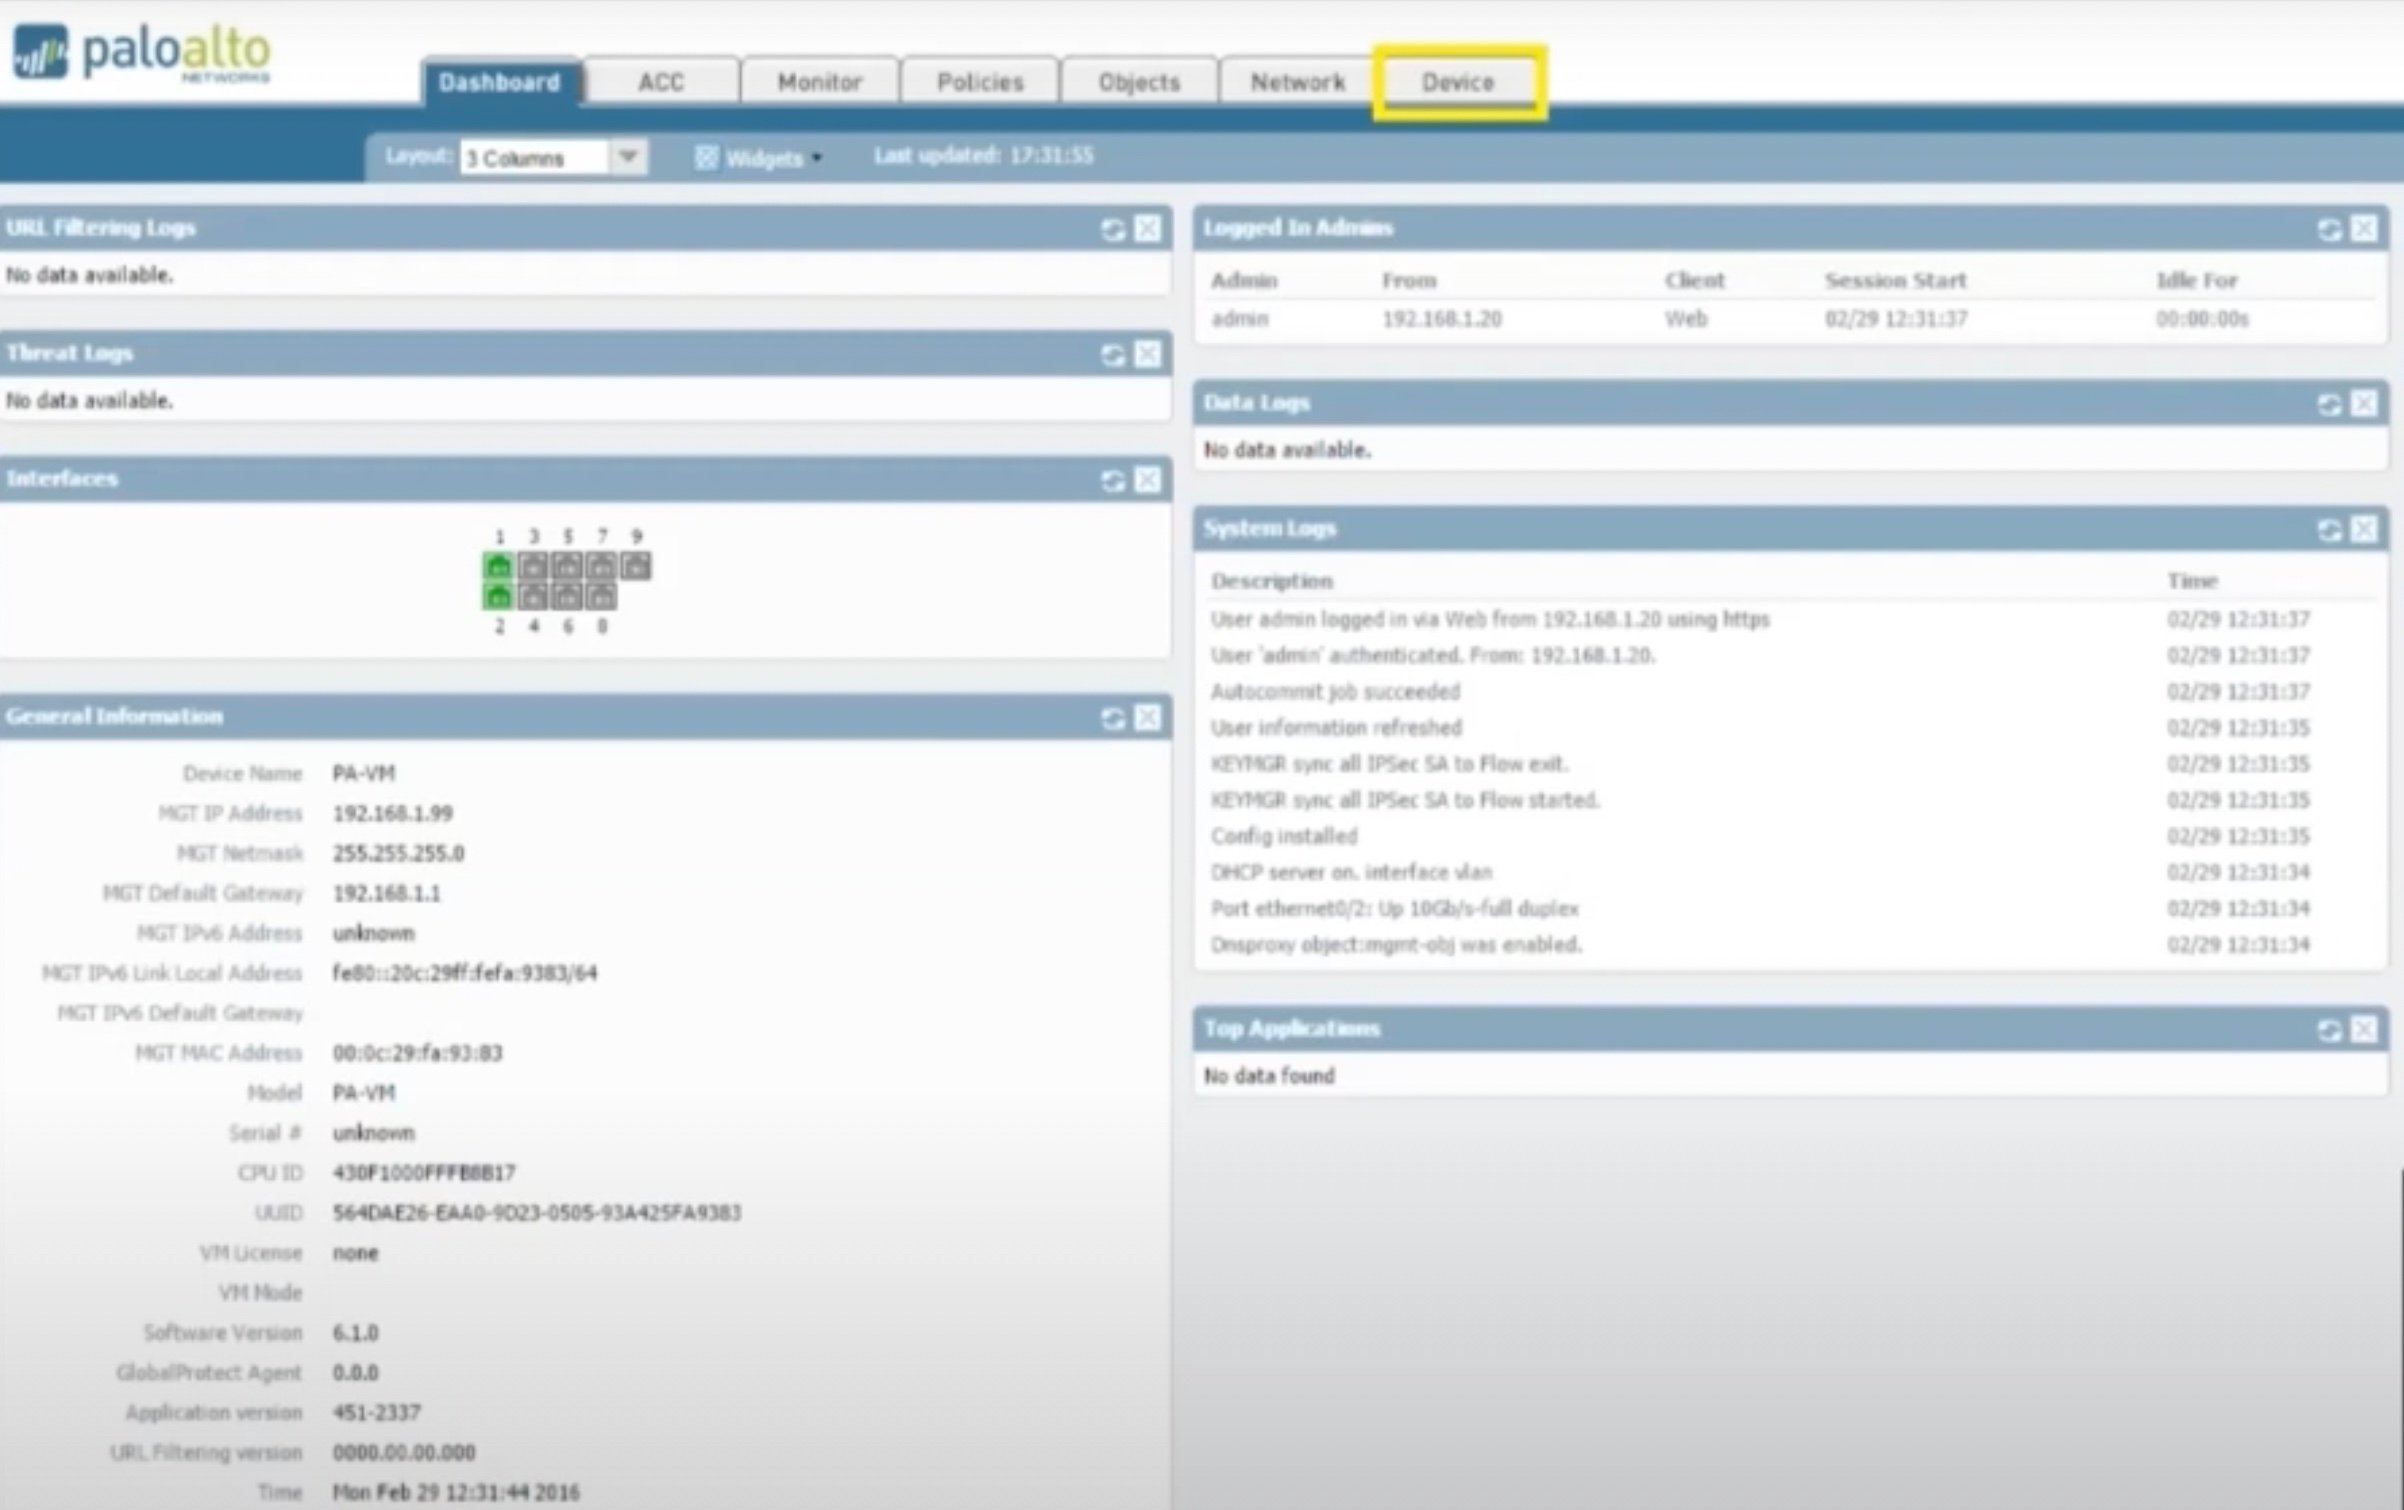Go to the Policies tab
Screen dimensions: 2404x1510
point(980,82)
